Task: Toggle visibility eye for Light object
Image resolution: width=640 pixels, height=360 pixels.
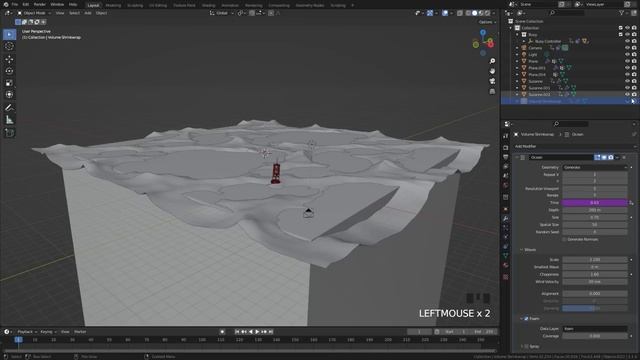Action: [627, 54]
